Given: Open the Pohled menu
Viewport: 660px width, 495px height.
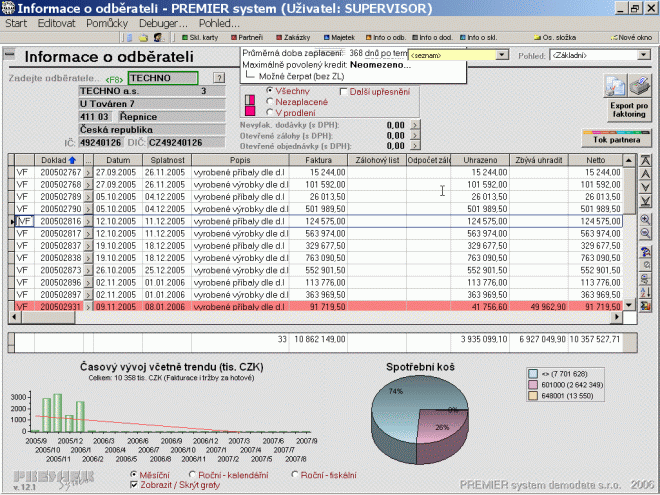Looking at the screenshot, I should pos(219,24).
